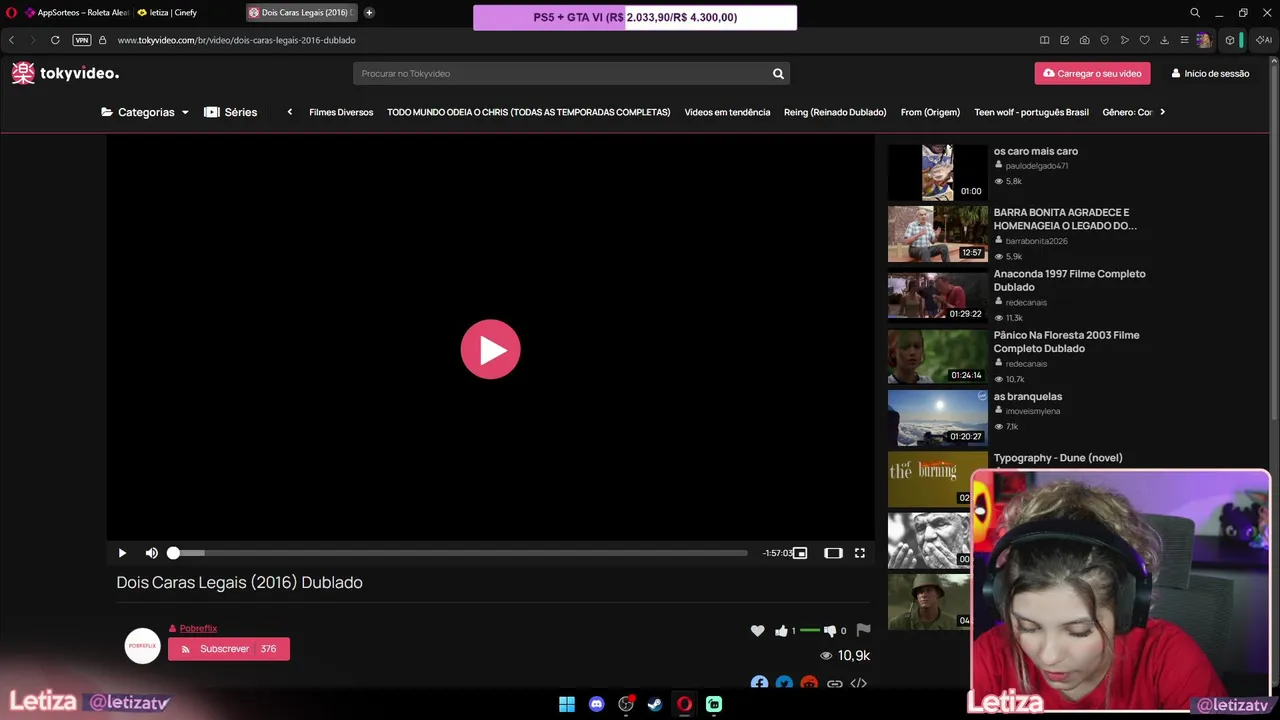This screenshot has width=1280, height=720.
Task: Open Pânico Na Floresta 2003 video title
Action: (1066, 342)
